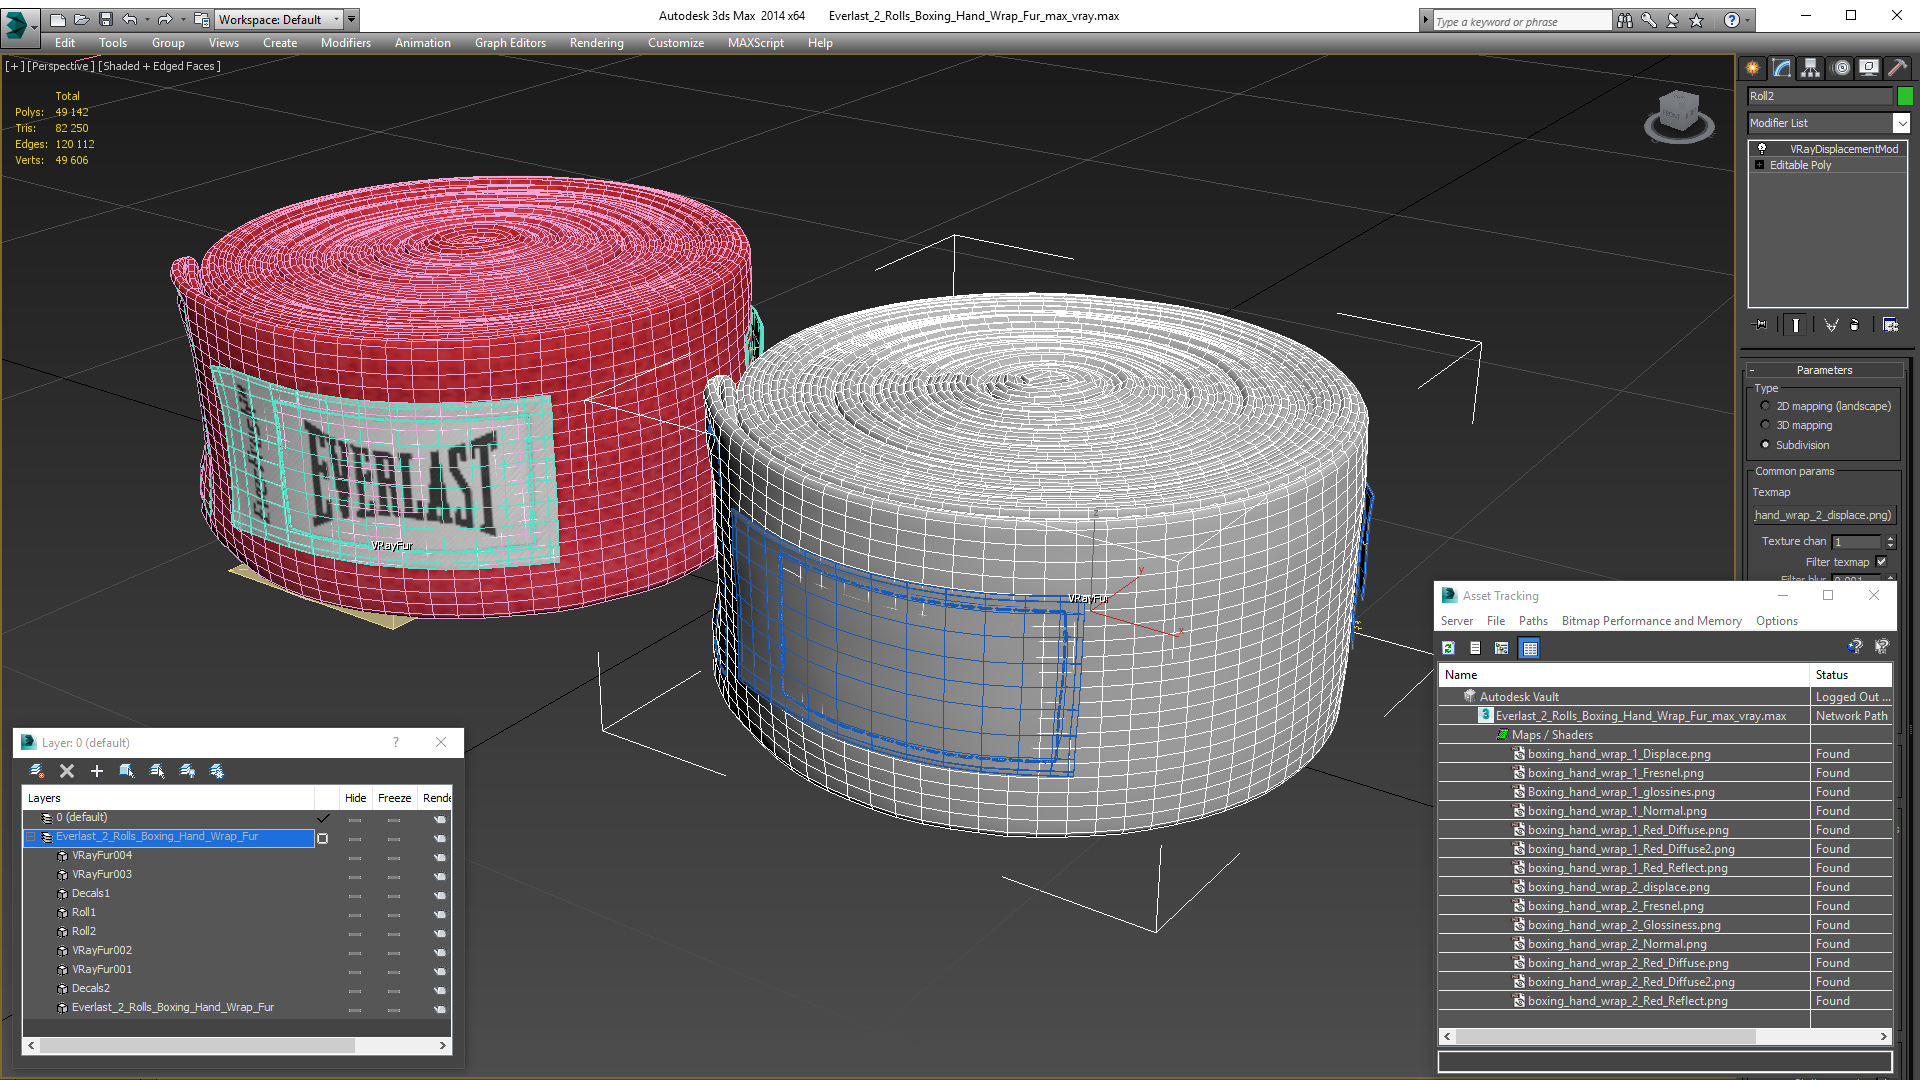Screen dimensions: 1920x1080
Task: Click Status Log icon in Asset Tracking
Action: tap(1475, 648)
